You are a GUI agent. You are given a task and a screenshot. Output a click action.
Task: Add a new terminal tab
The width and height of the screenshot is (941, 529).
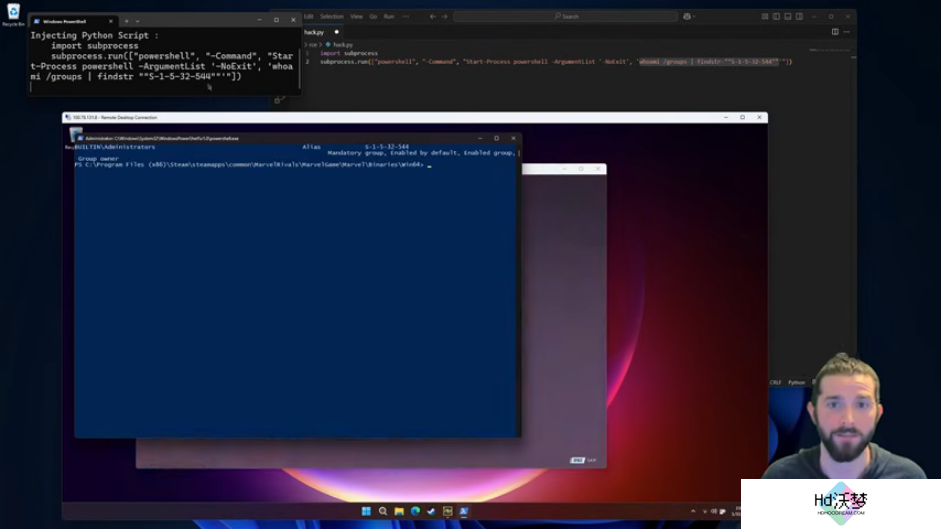pos(126,21)
